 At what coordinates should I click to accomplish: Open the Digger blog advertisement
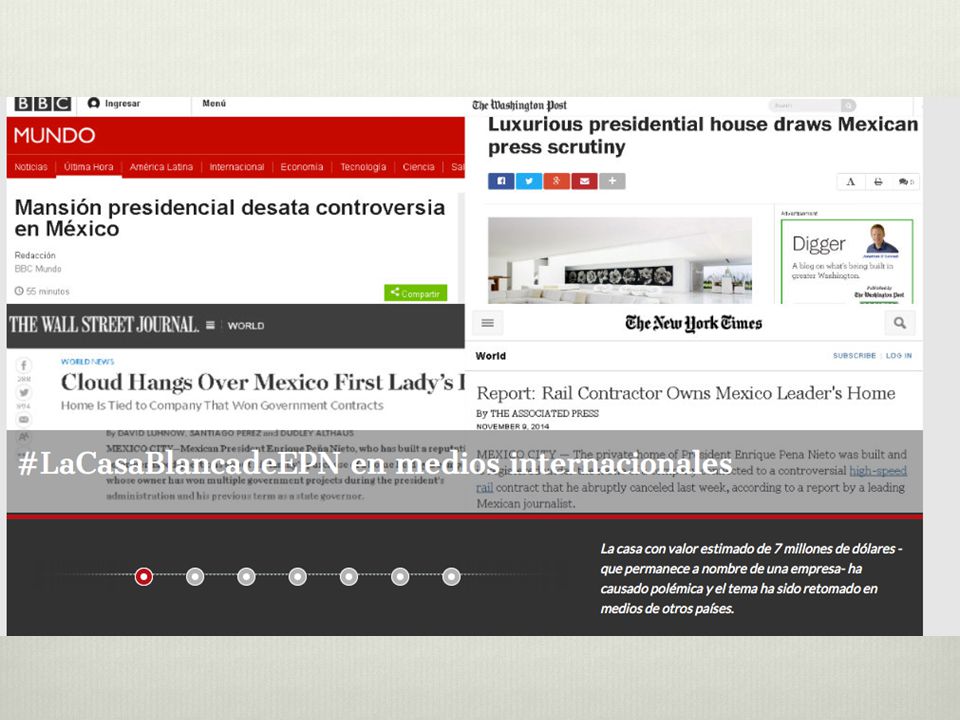point(847,261)
